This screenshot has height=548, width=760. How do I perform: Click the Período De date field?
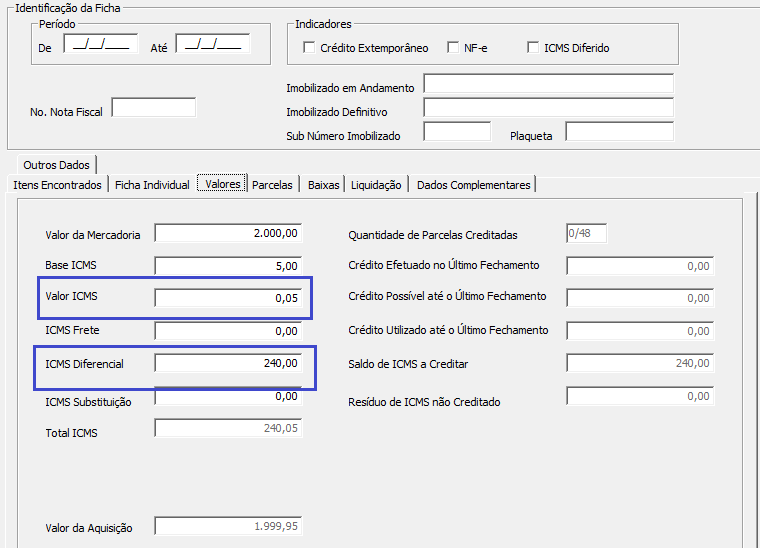(x=101, y=44)
